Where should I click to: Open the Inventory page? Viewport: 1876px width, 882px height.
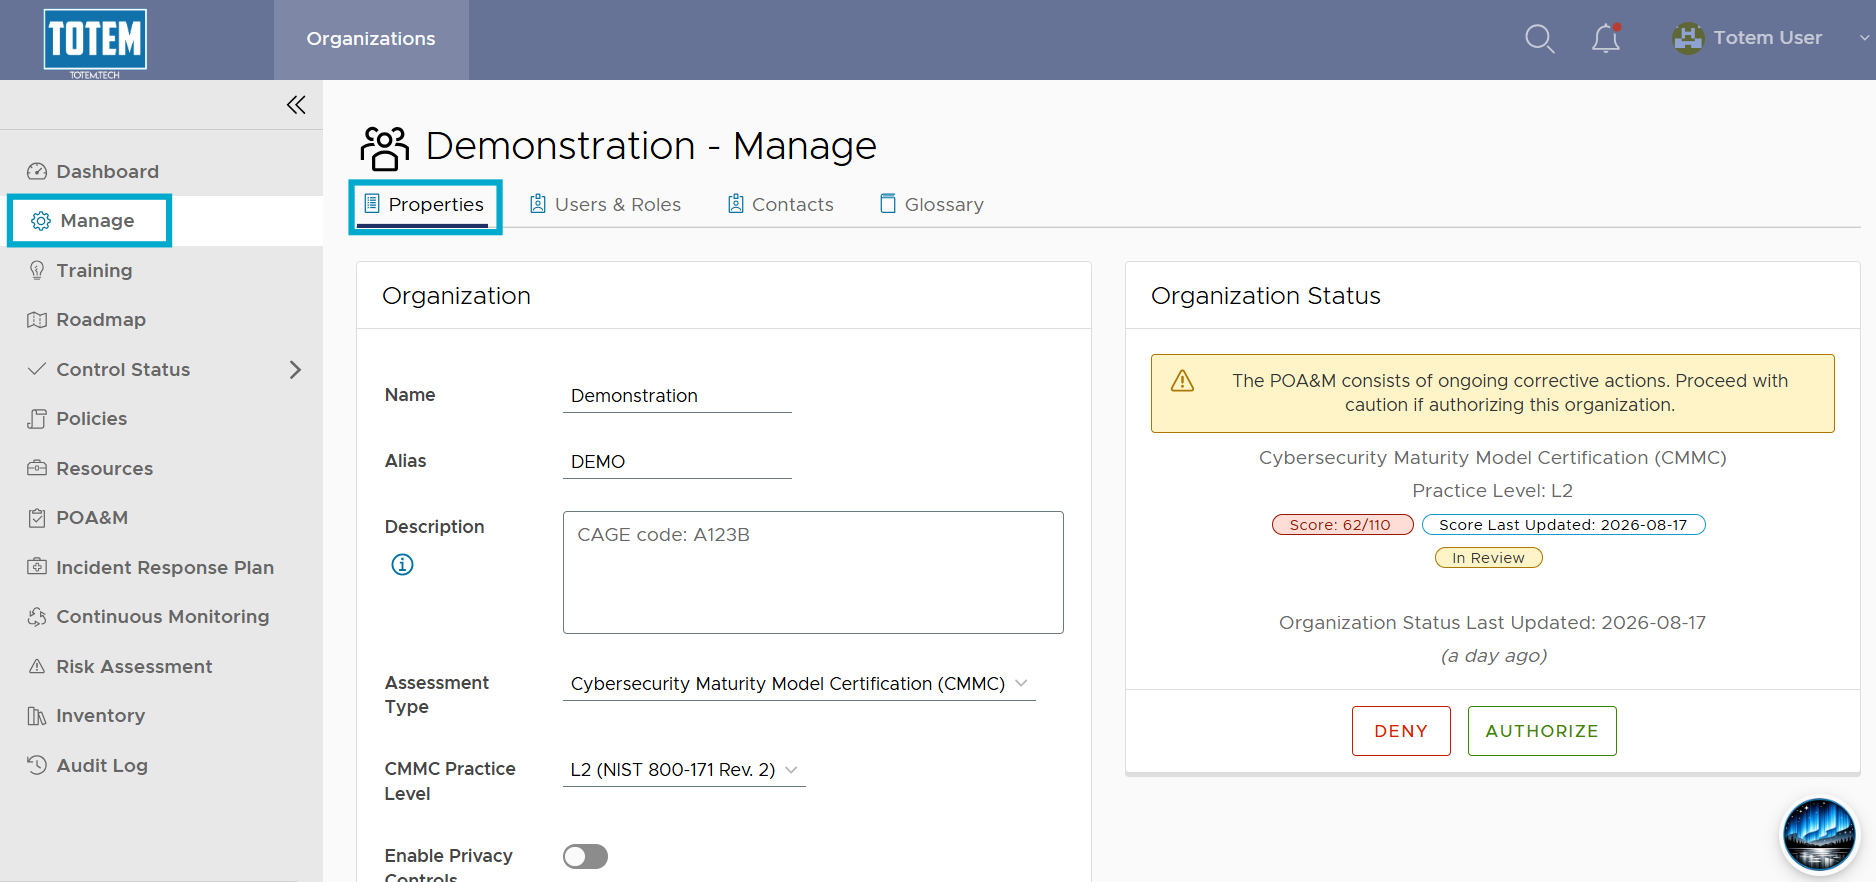161,716
